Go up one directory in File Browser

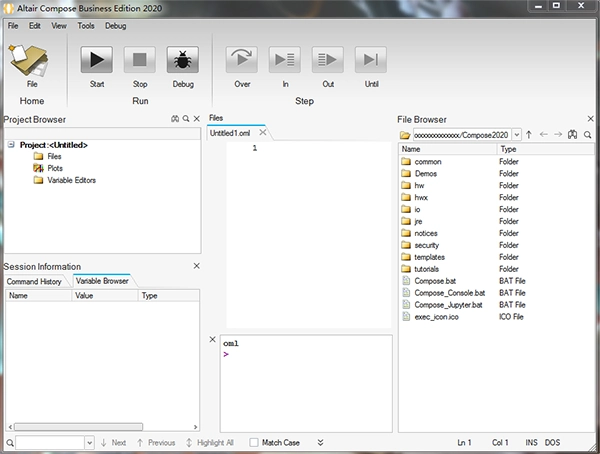tap(529, 135)
